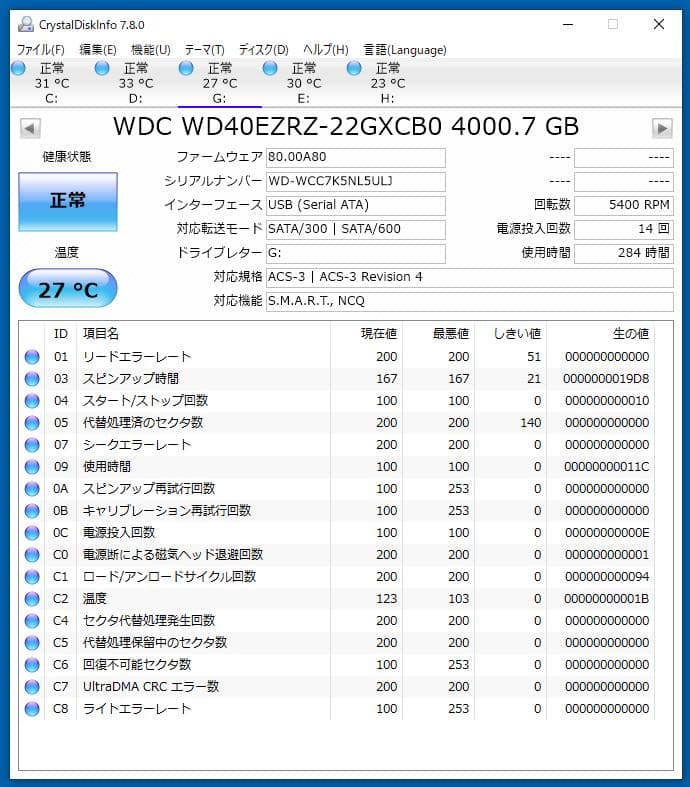Click the status orb of row C2 温度
This screenshot has height=787, width=690.
tap(32, 599)
